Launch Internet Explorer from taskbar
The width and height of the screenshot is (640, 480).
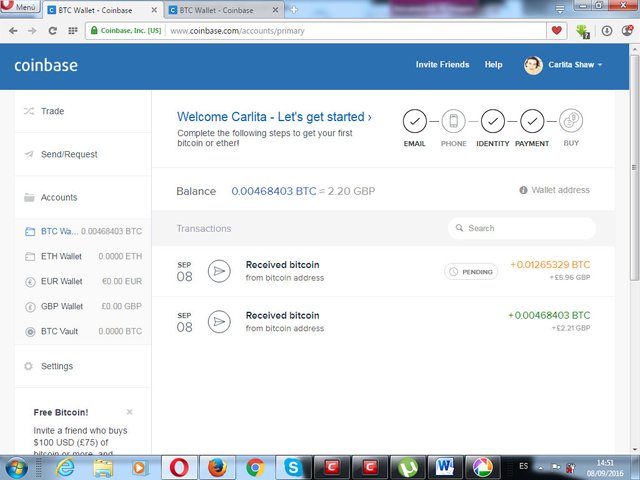click(65, 468)
